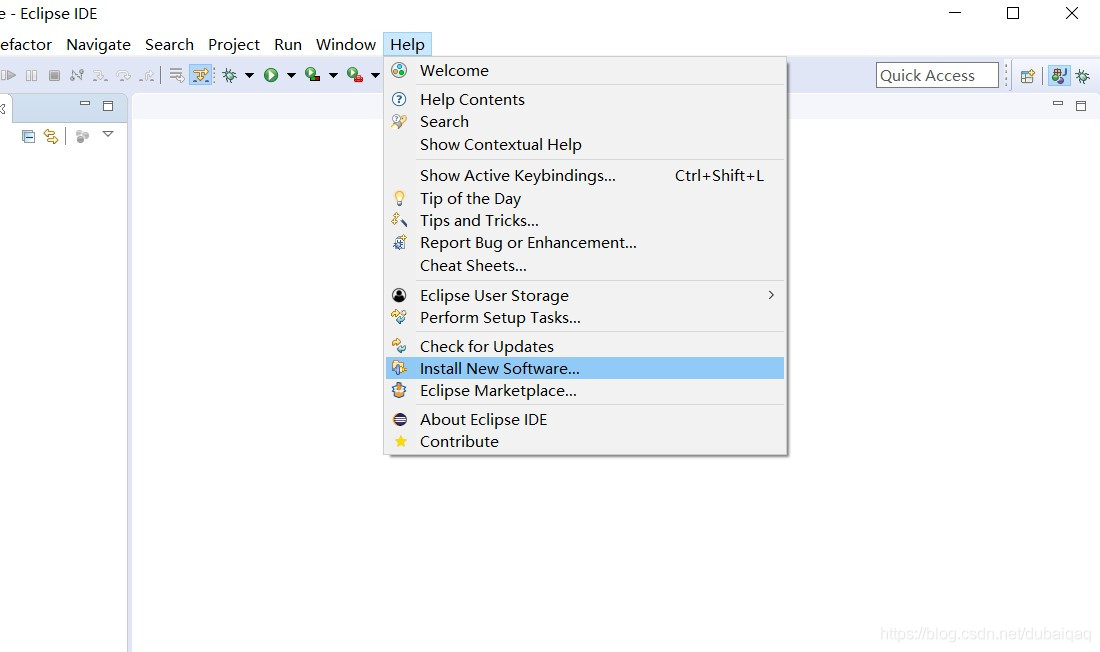Close the open Help menu header
1100x652 pixels.
point(407,44)
